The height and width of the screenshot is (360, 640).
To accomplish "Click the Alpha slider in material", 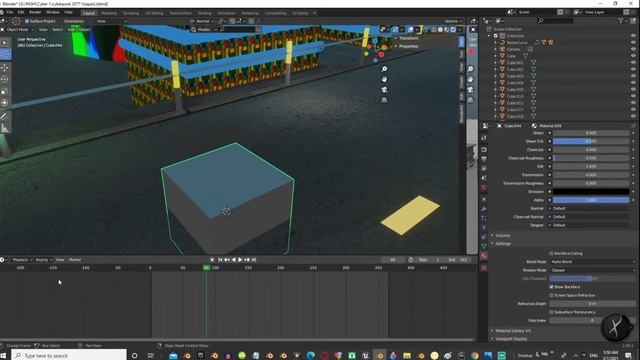I will [x=591, y=200].
